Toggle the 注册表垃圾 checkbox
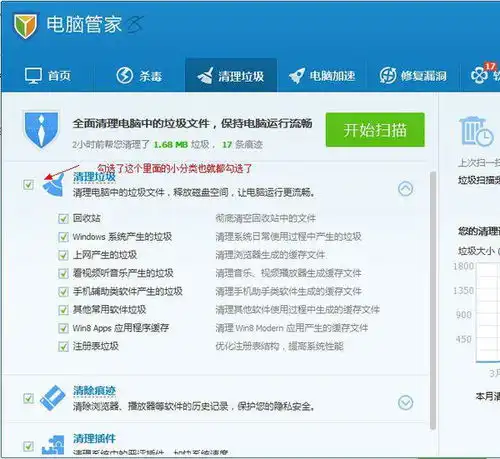 63,347
